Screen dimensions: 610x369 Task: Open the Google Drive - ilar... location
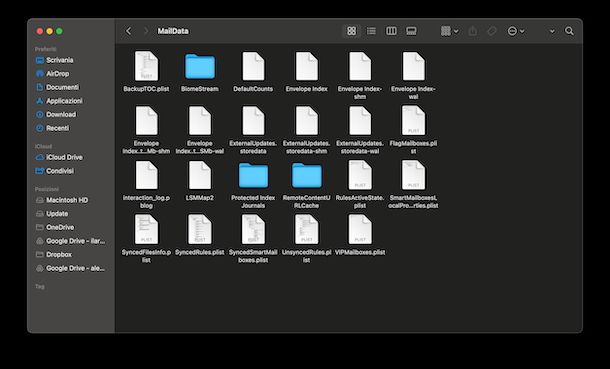pyautogui.click(x=71, y=241)
